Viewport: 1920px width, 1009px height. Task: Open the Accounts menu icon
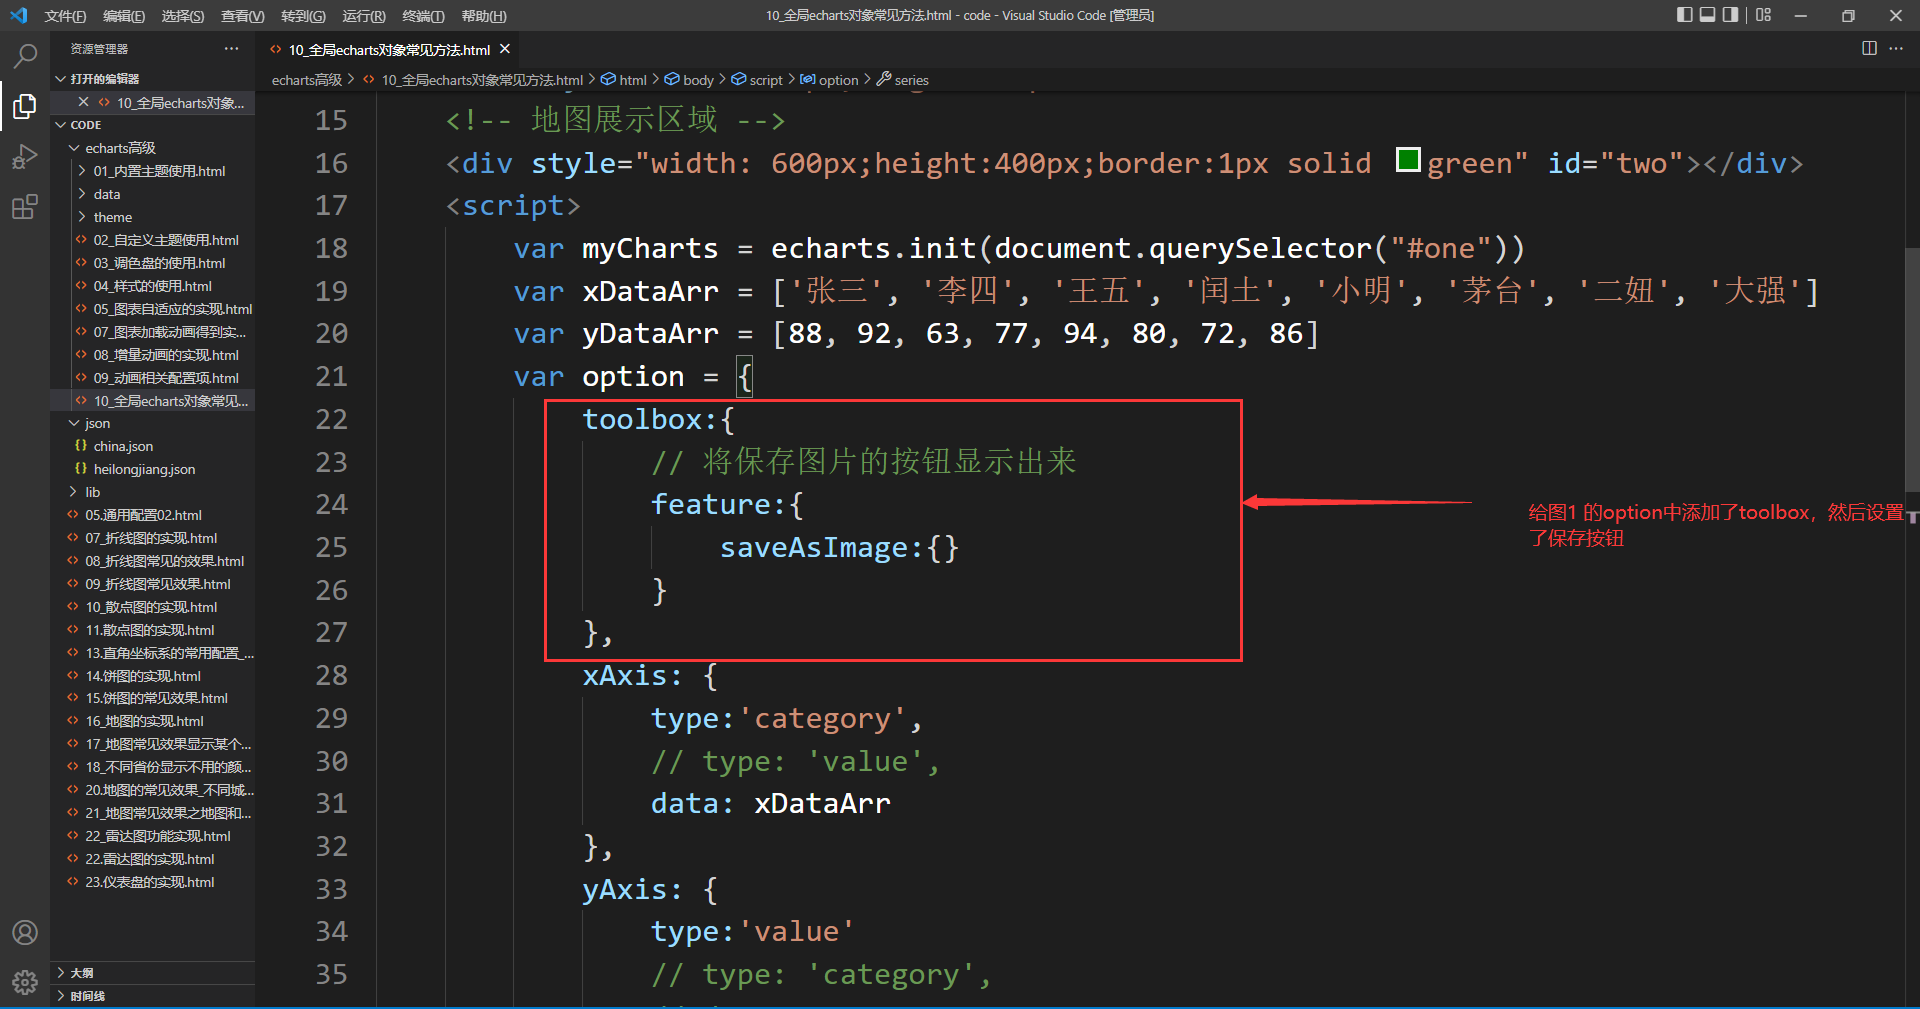(25, 933)
